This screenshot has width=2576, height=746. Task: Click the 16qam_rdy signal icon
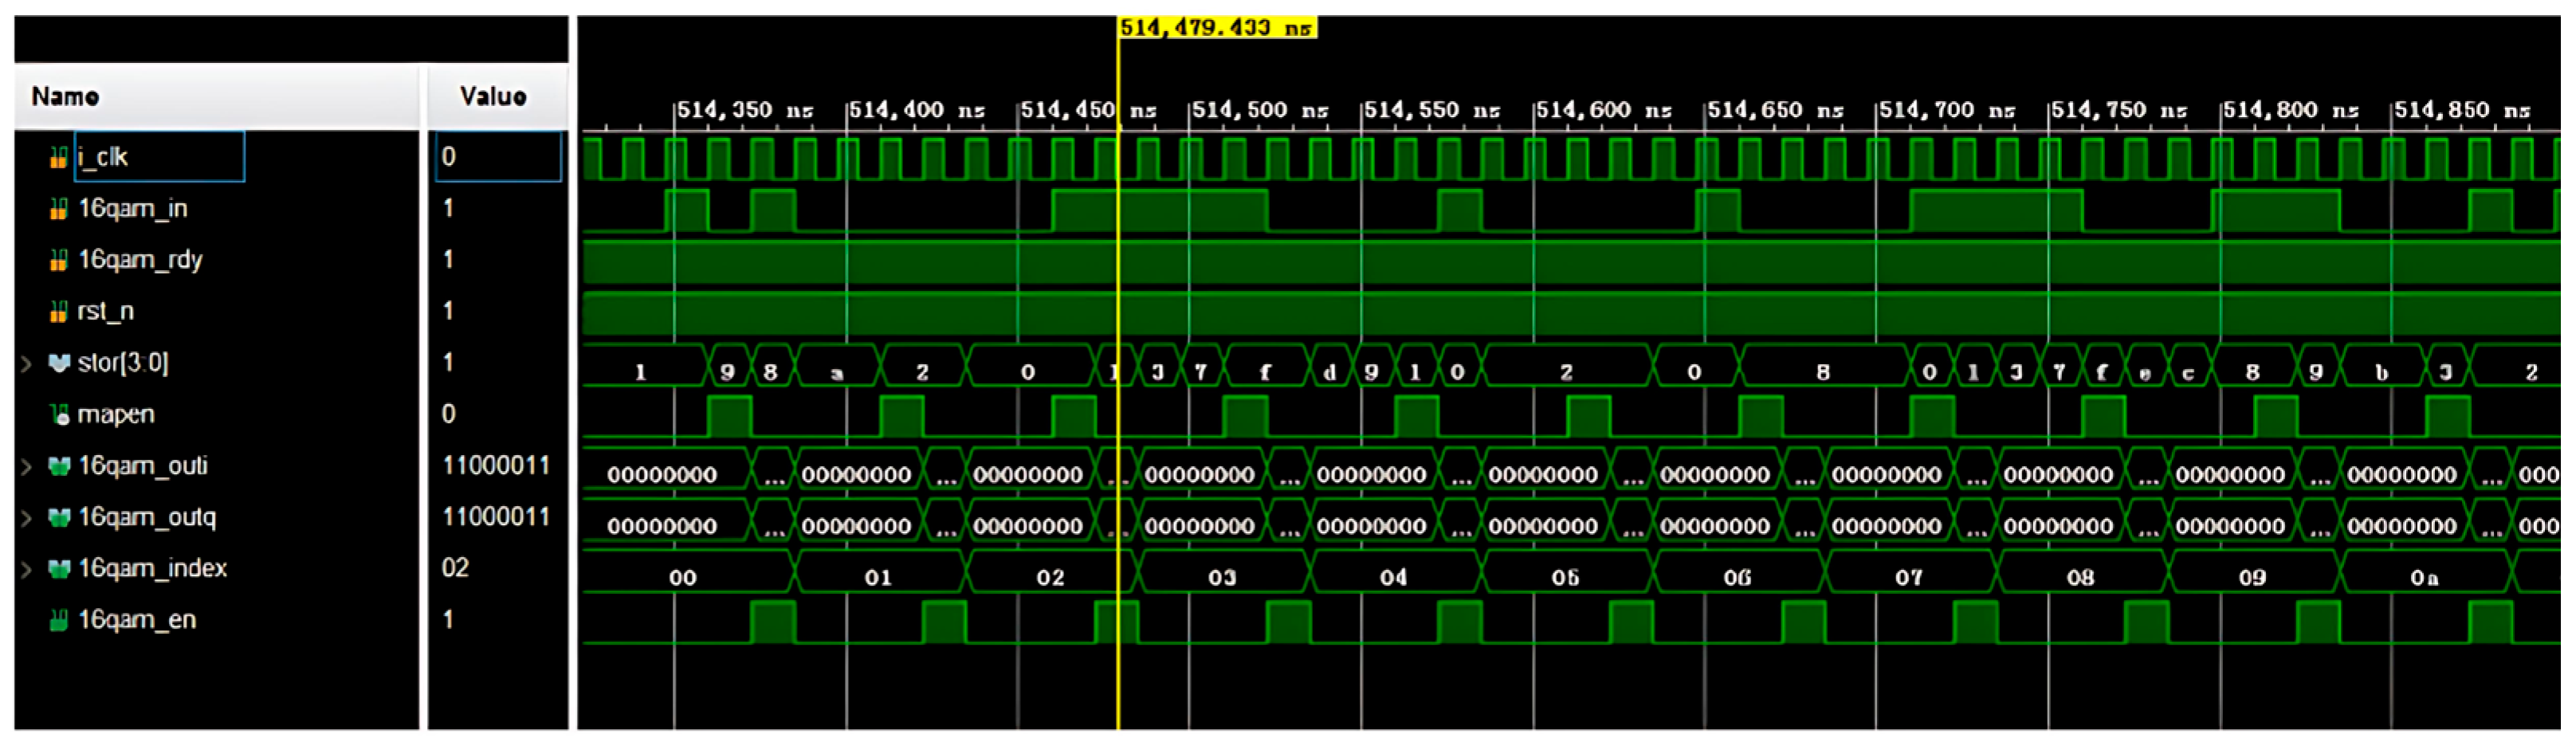tap(57, 259)
